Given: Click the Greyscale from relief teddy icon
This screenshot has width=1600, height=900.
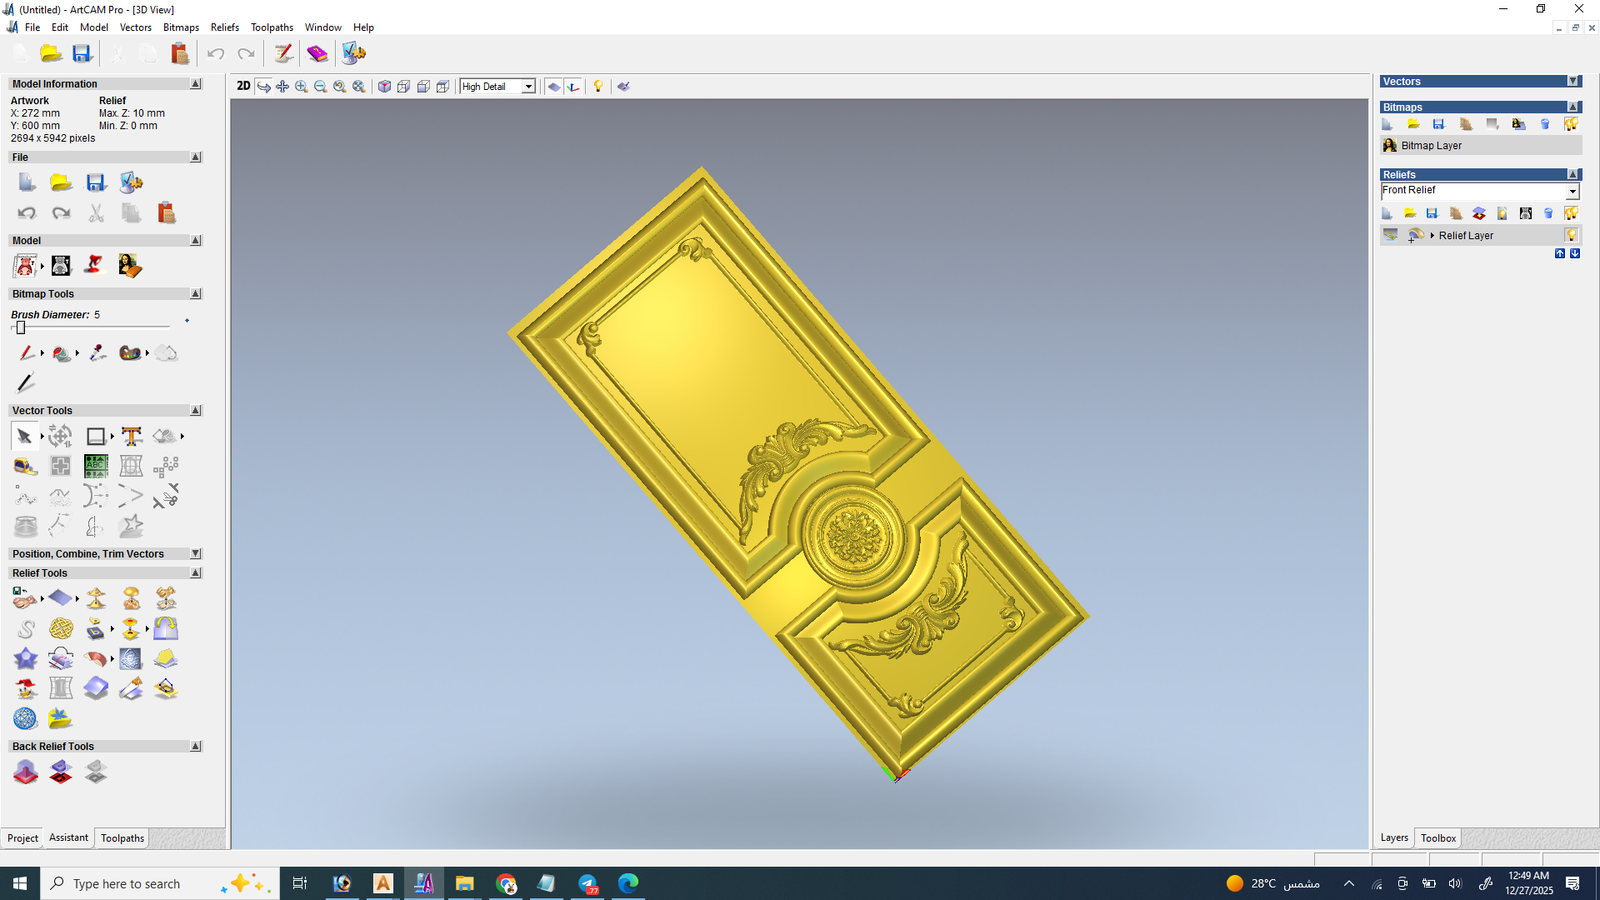Looking at the screenshot, I should (61, 266).
